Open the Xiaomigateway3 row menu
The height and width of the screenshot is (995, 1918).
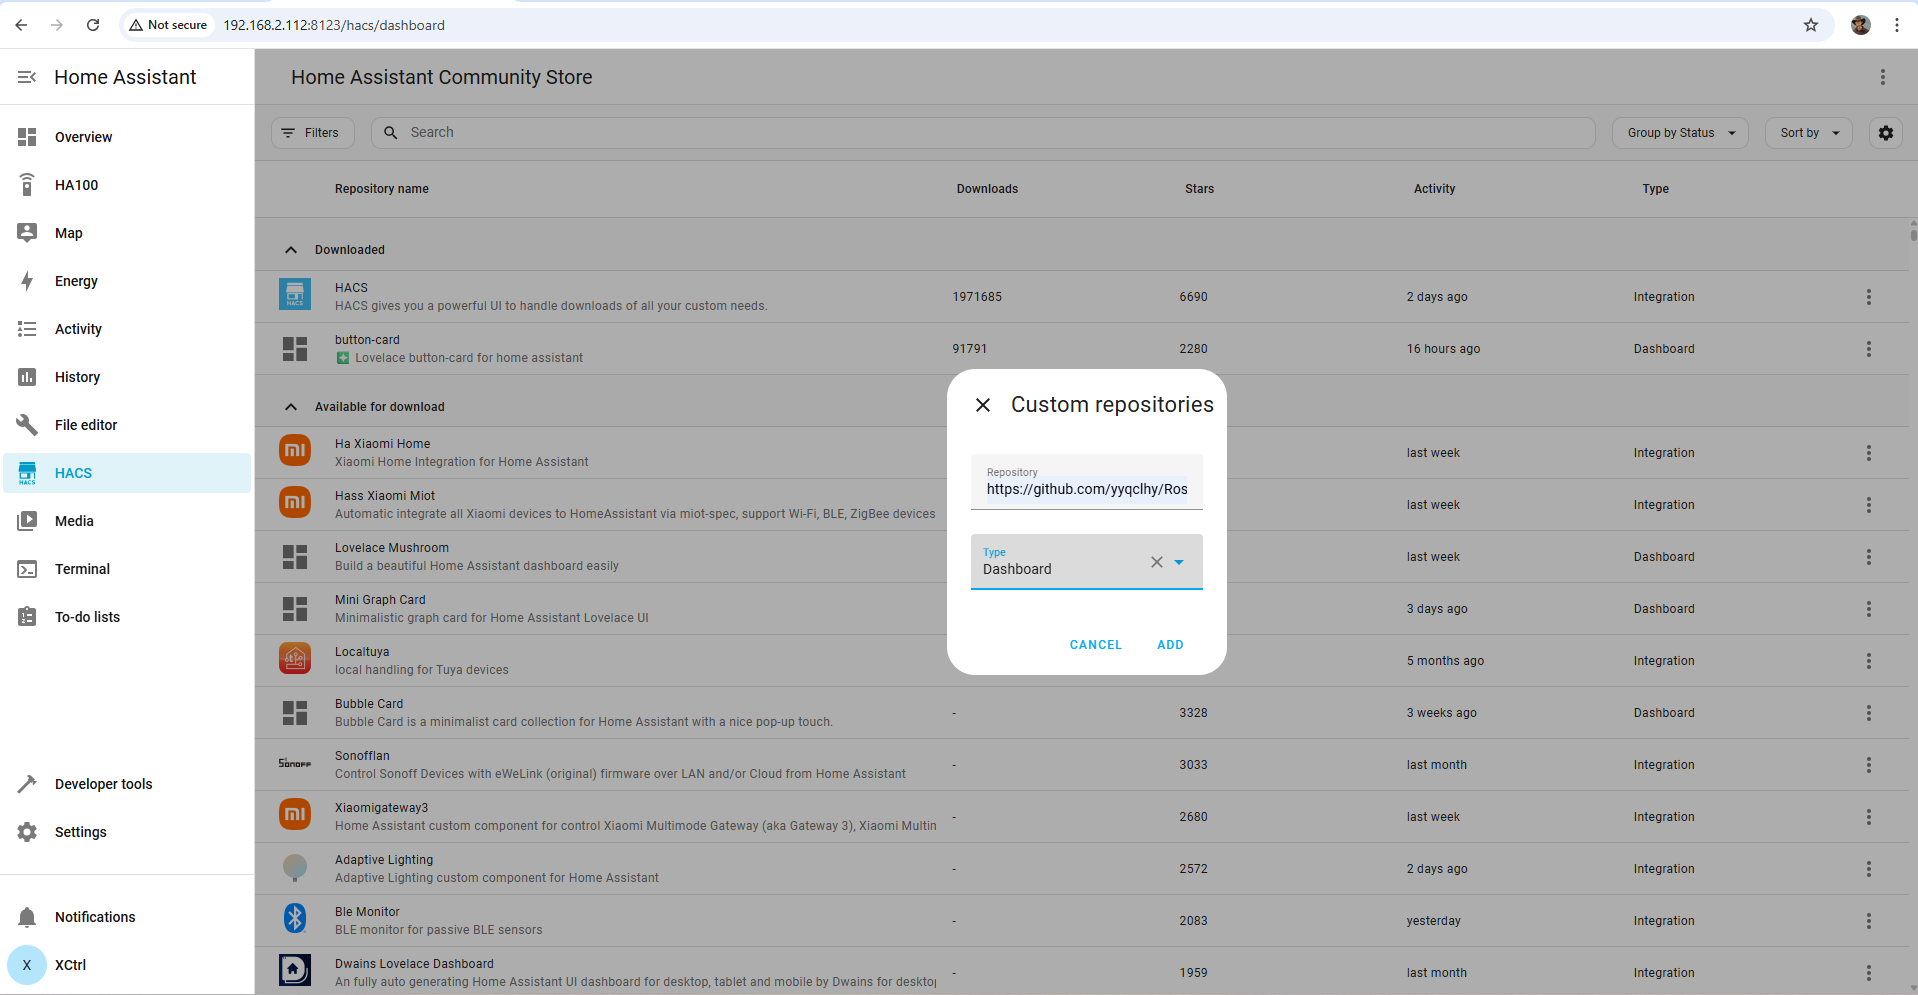click(x=1868, y=817)
